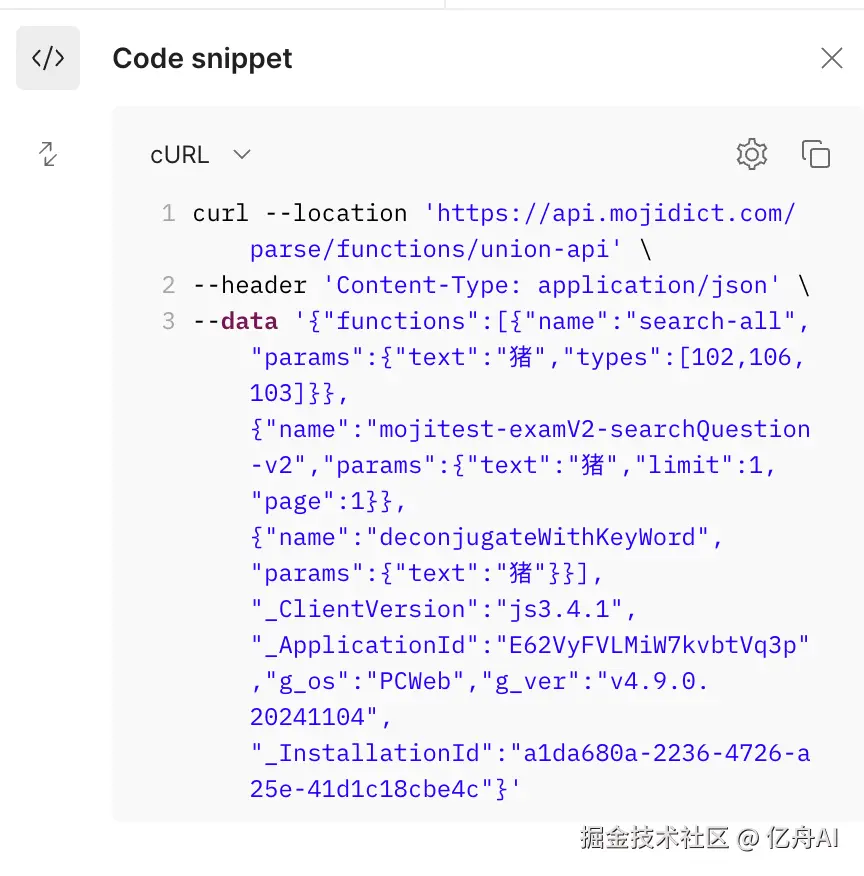Viewport: 864px width, 876px height.
Task: Click the deconjugateWithKeyWord function name
Action: point(538,537)
